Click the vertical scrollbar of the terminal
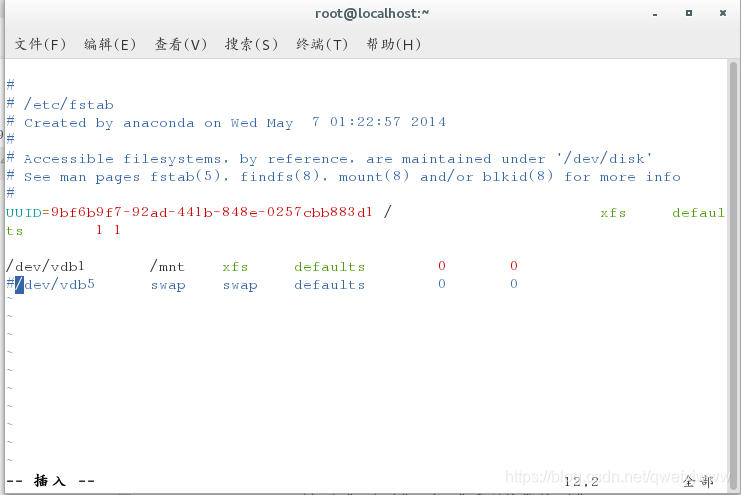Image resolution: width=741 pixels, height=495 pixels. [x=733, y=277]
